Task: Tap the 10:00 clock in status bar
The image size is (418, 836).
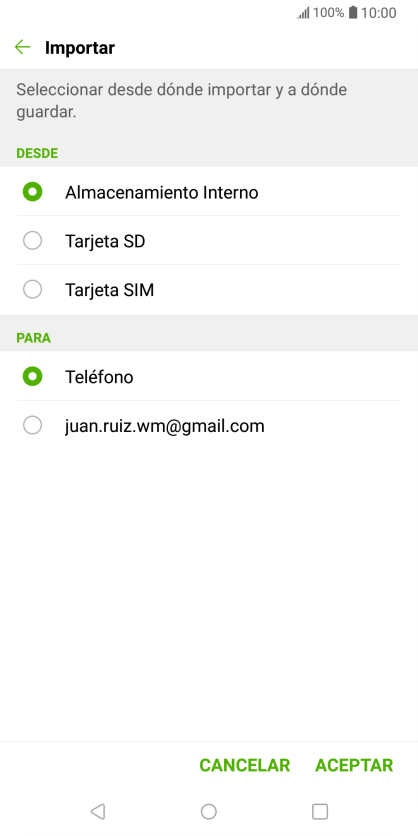Action: (379, 13)
